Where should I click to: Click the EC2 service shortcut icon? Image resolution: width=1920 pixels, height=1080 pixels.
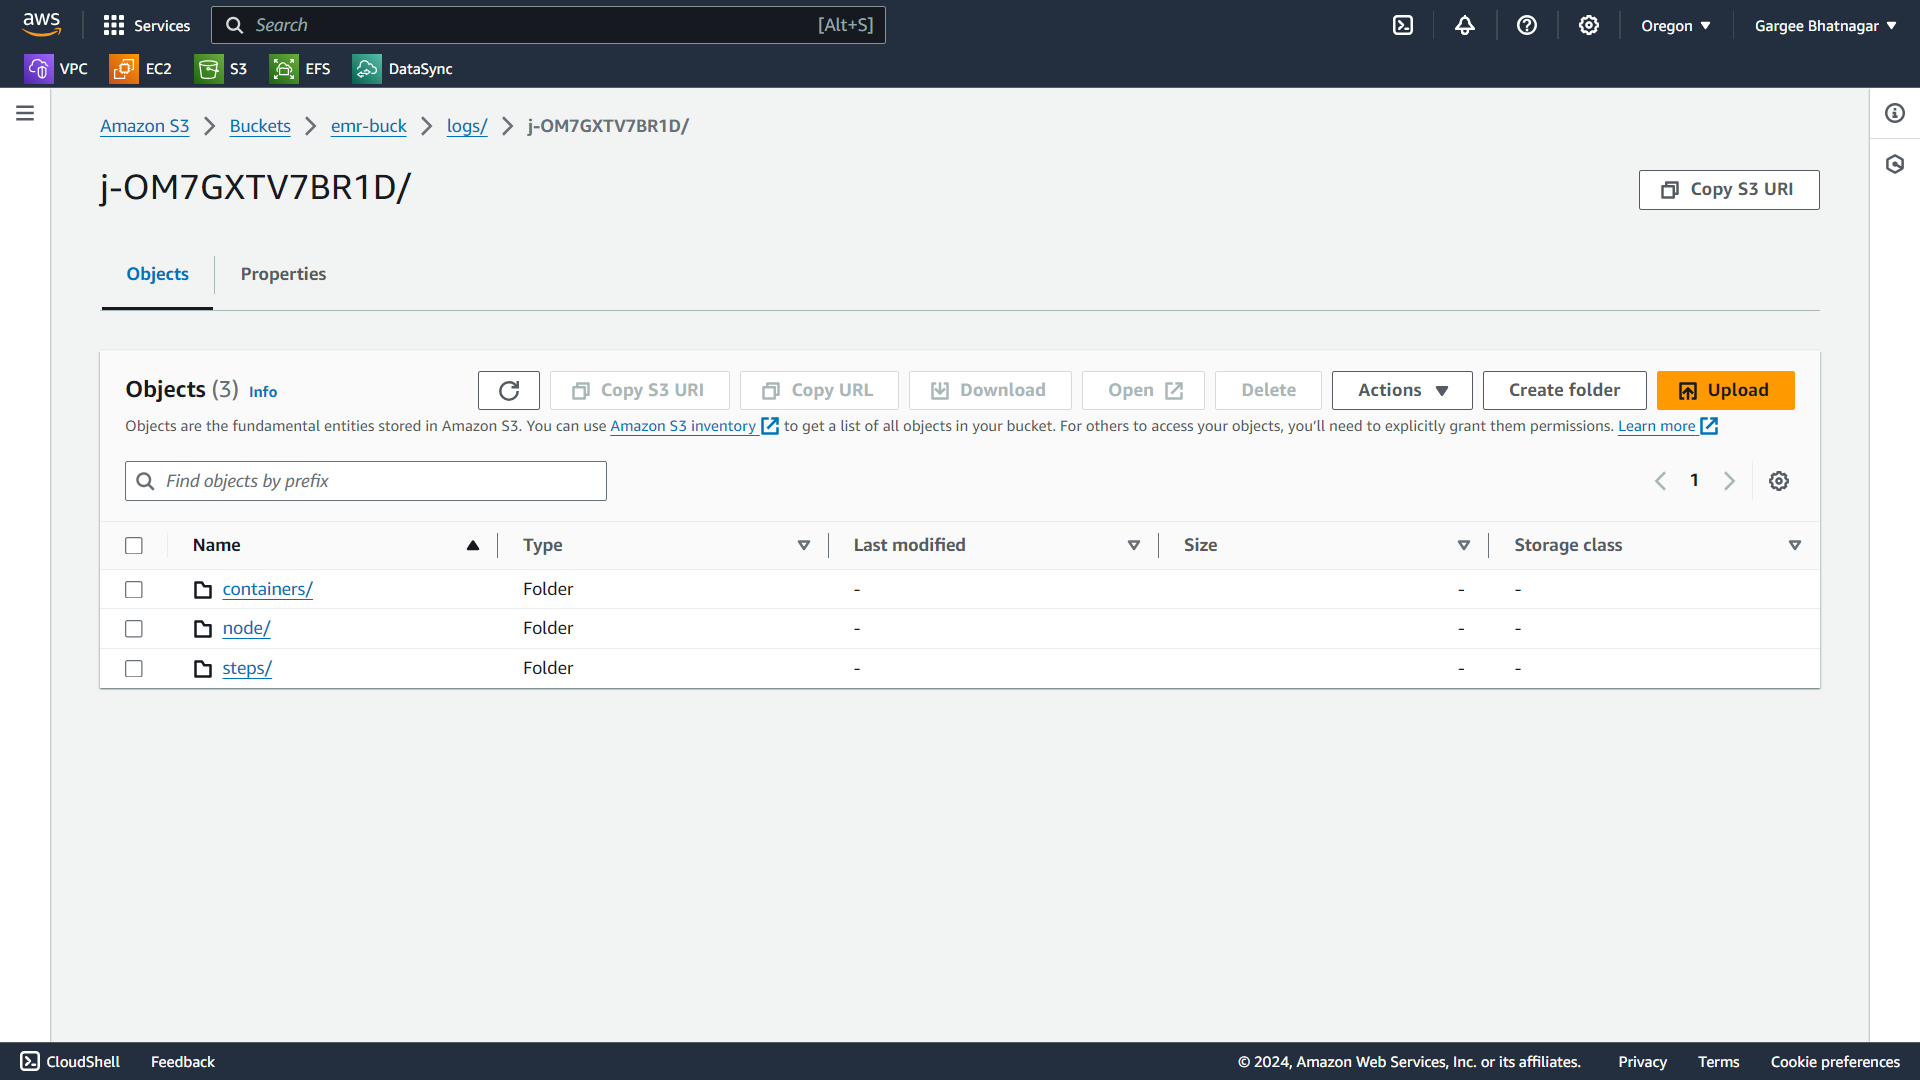point(124,69)
